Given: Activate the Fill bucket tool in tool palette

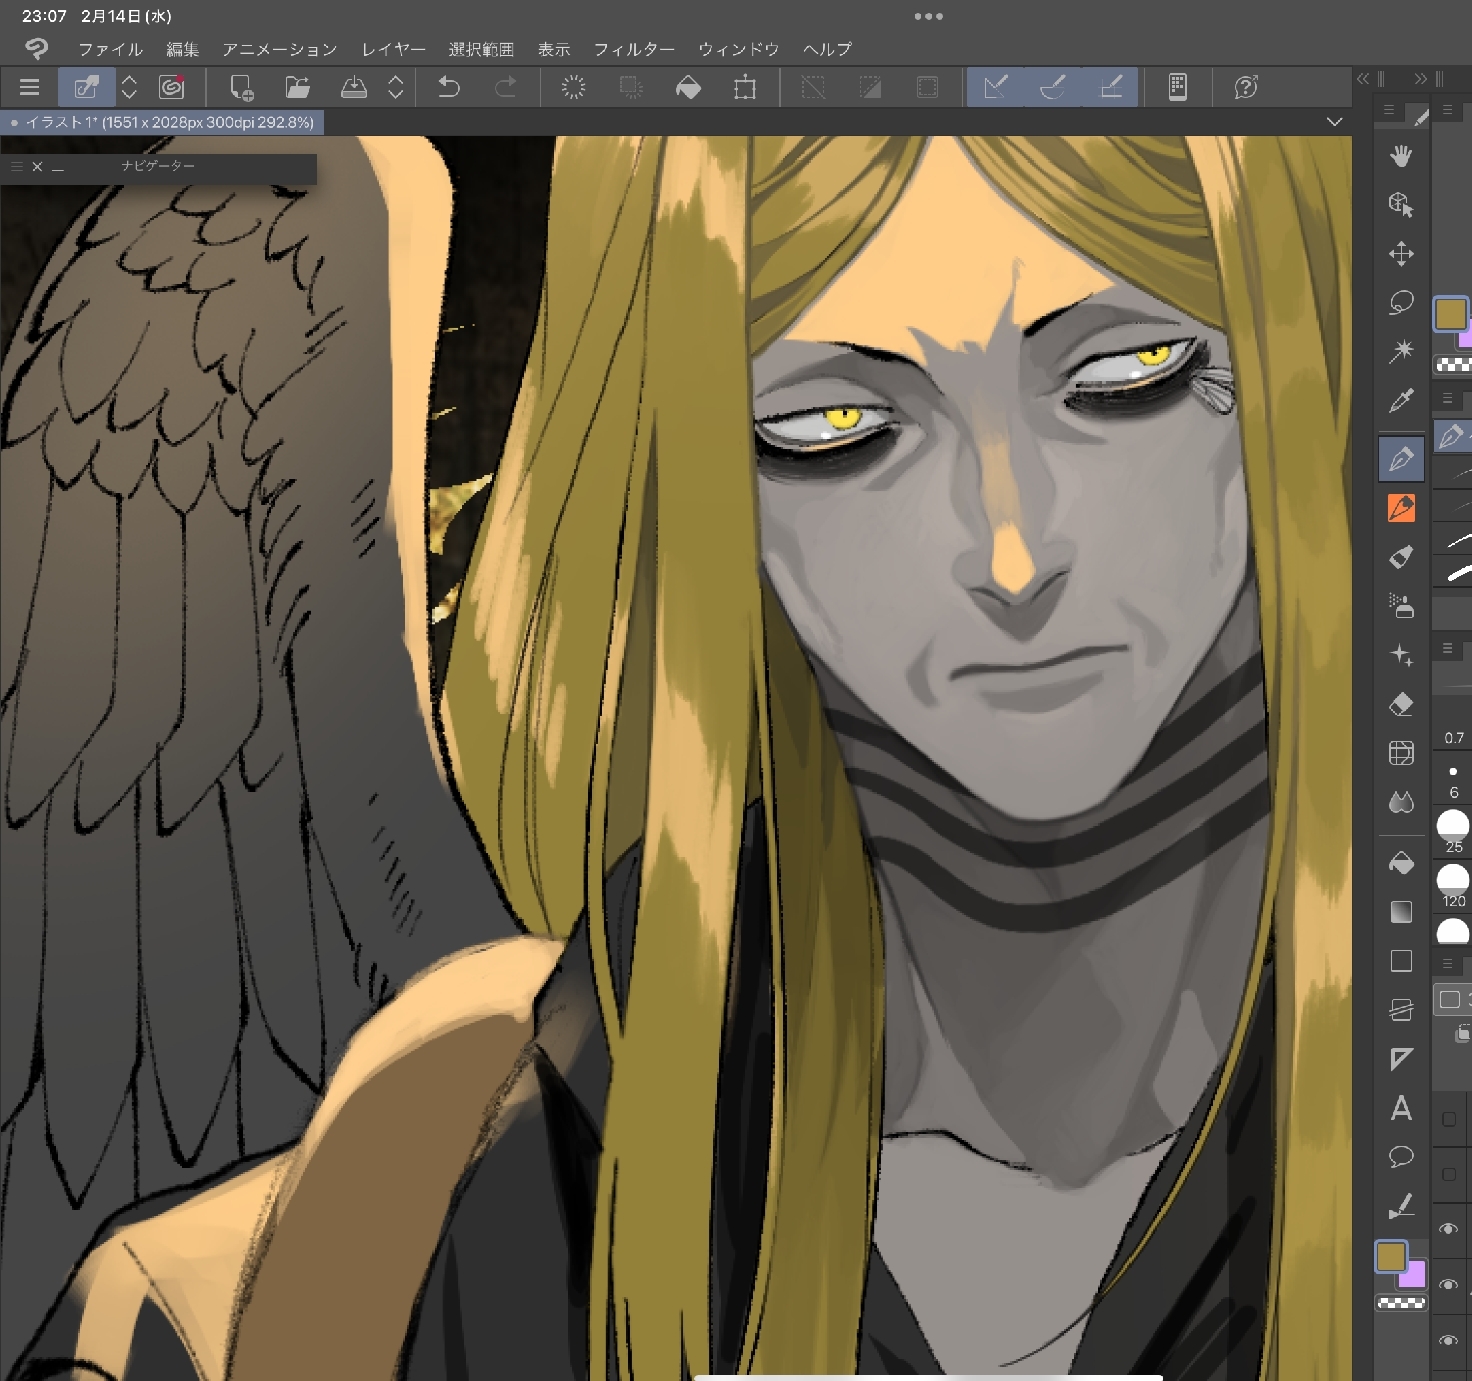Looking at the screenshot, I should pos(1401,862).
